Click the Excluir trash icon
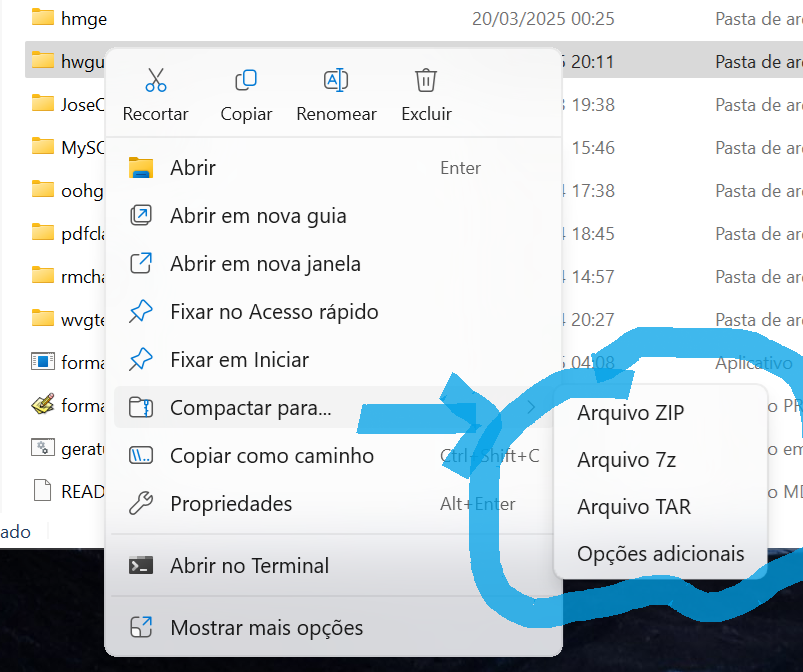 [x=426, y=80]
